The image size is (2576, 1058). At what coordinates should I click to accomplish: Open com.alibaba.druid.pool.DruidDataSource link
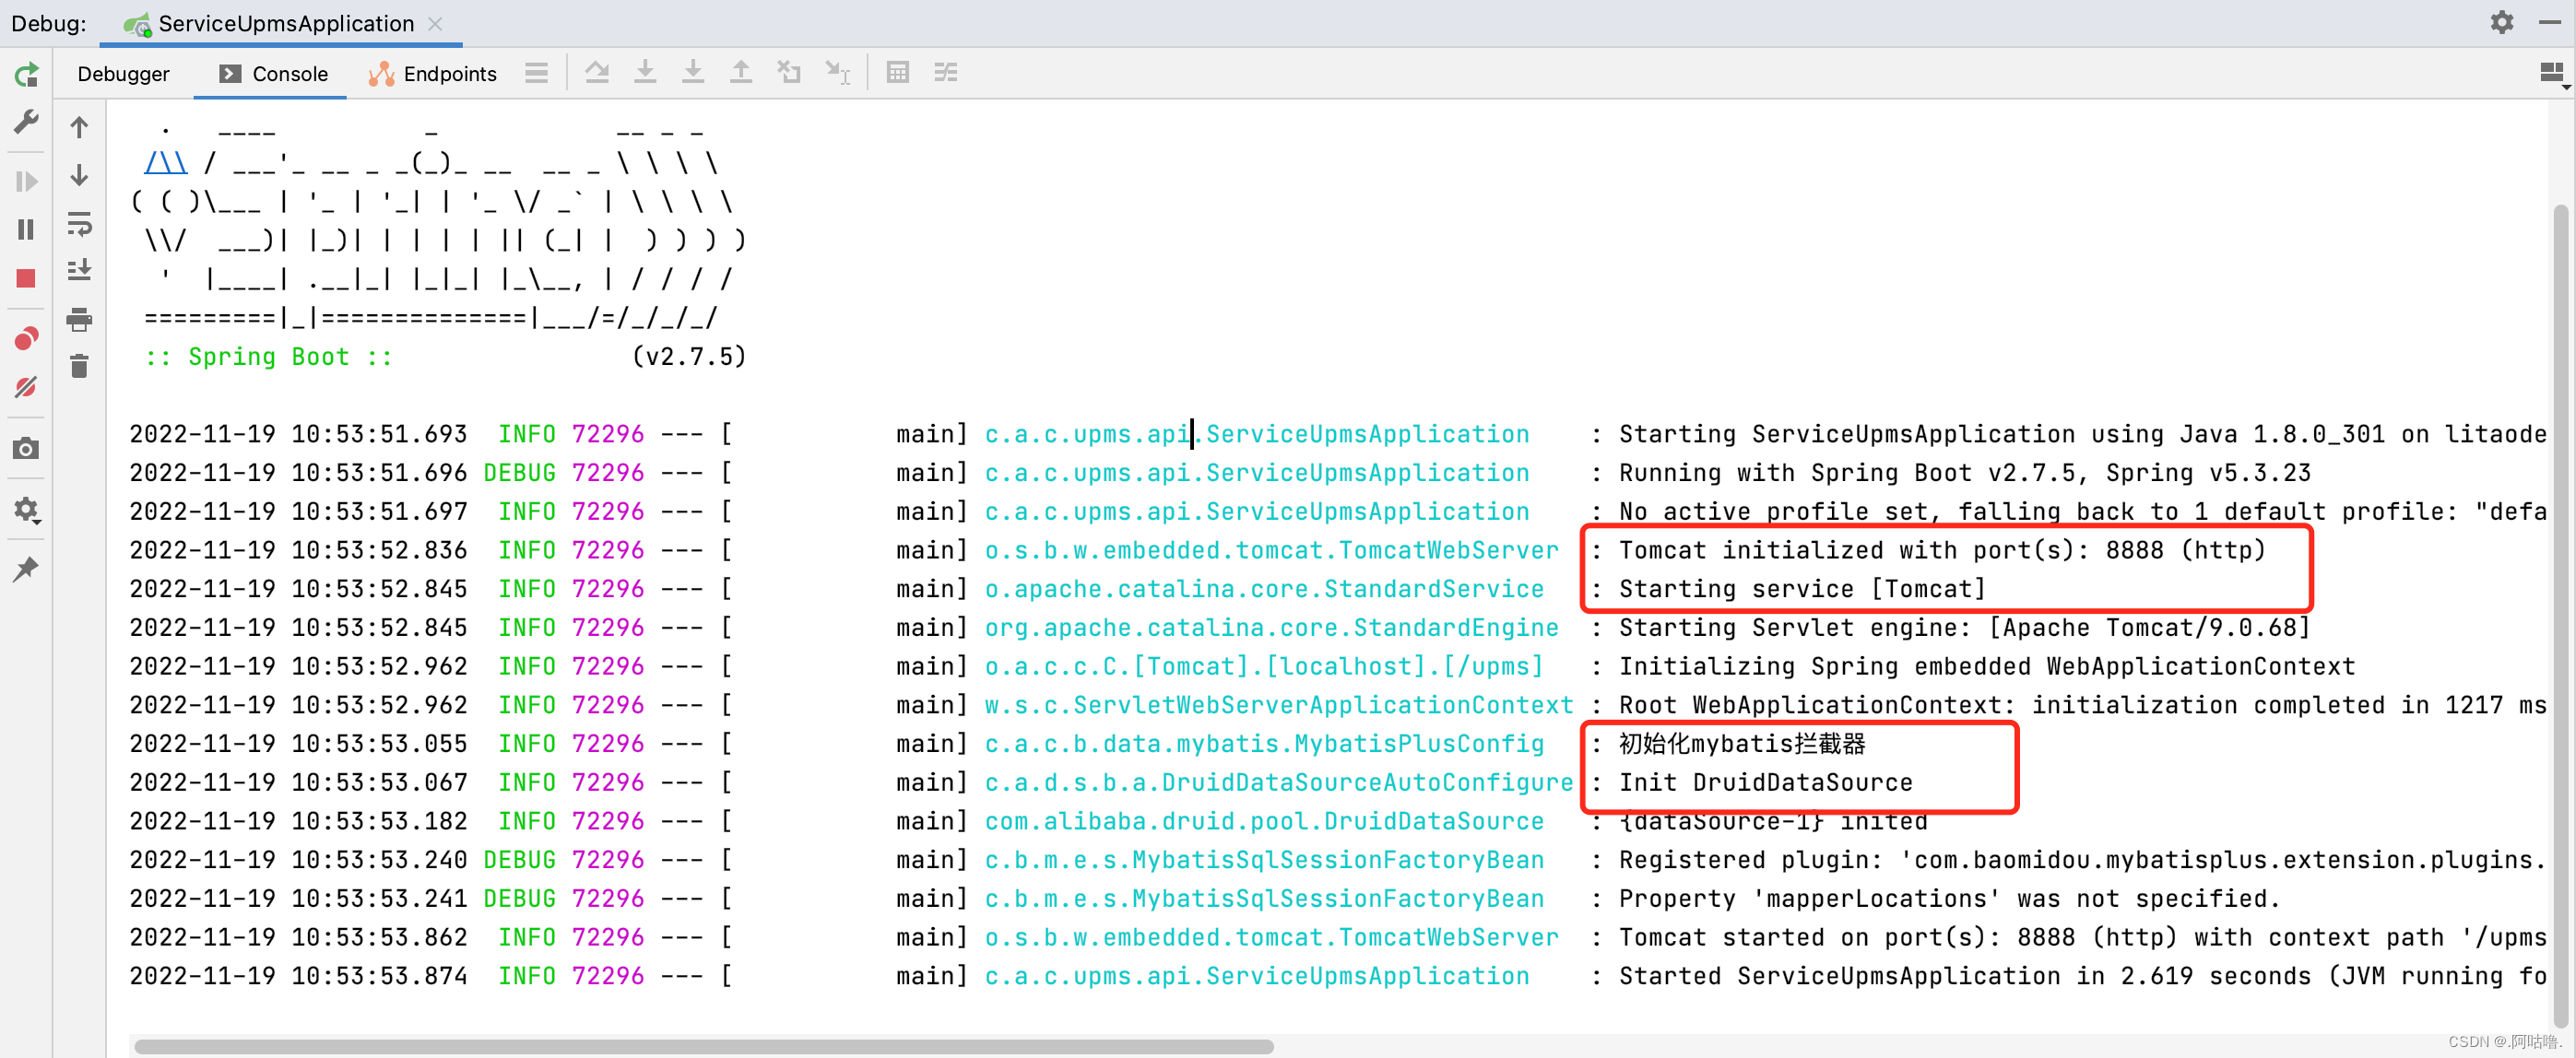click(1264, 821)
